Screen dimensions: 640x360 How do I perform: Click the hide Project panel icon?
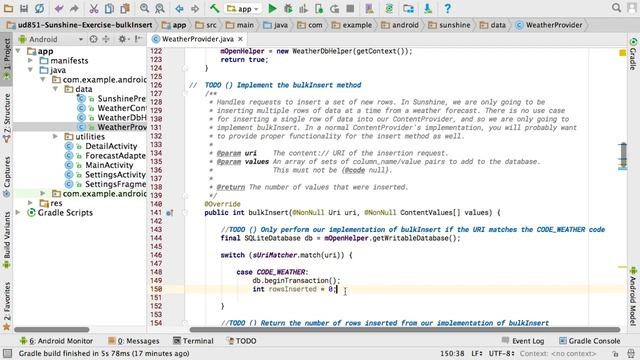tap(138, 39)
